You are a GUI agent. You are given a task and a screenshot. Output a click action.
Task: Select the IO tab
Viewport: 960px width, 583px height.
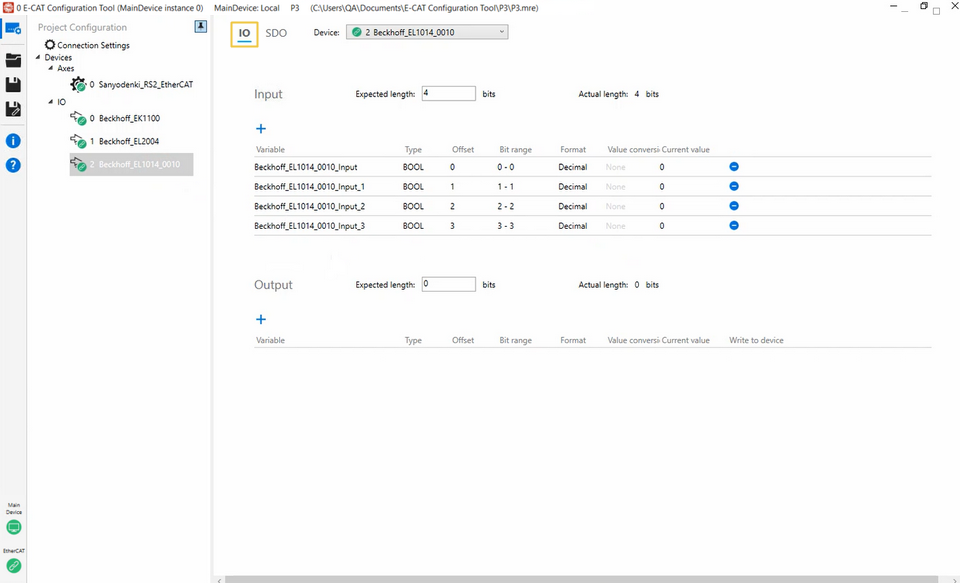point(244,33)
